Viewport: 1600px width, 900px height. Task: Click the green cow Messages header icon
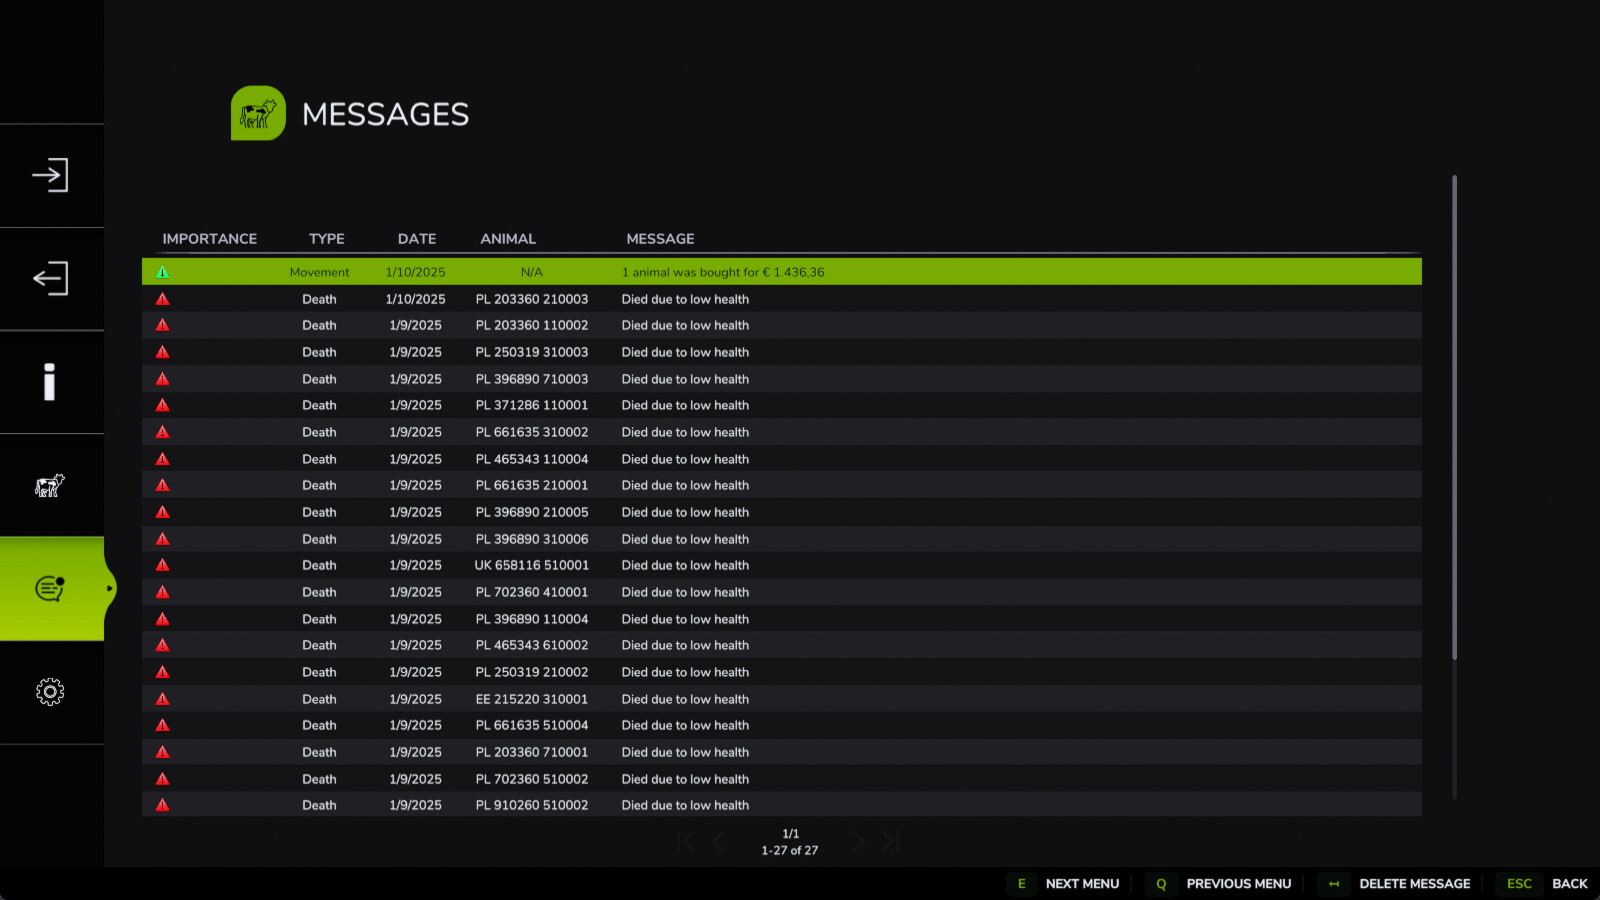[x=258, y=114]
